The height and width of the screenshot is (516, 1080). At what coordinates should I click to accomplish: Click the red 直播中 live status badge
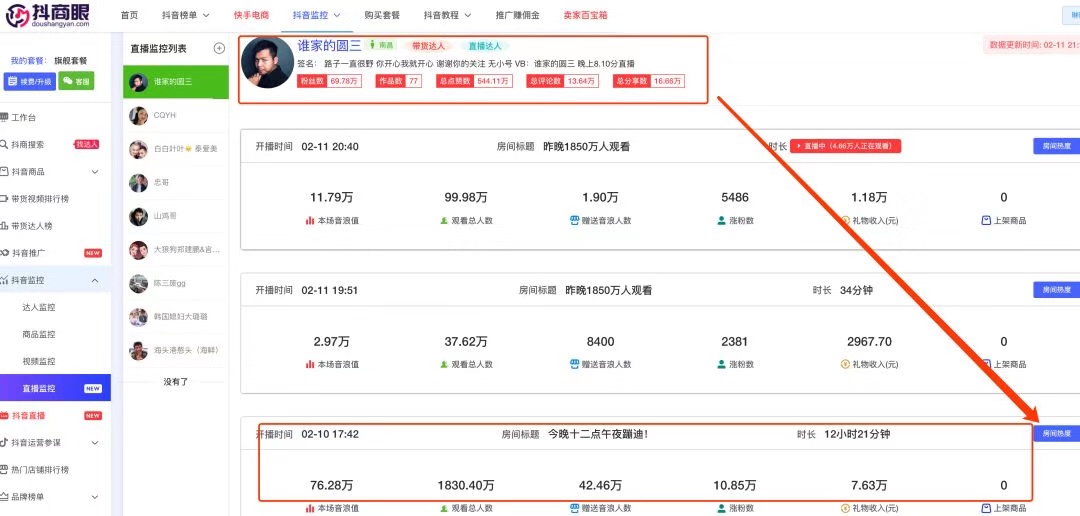point(846,146)
